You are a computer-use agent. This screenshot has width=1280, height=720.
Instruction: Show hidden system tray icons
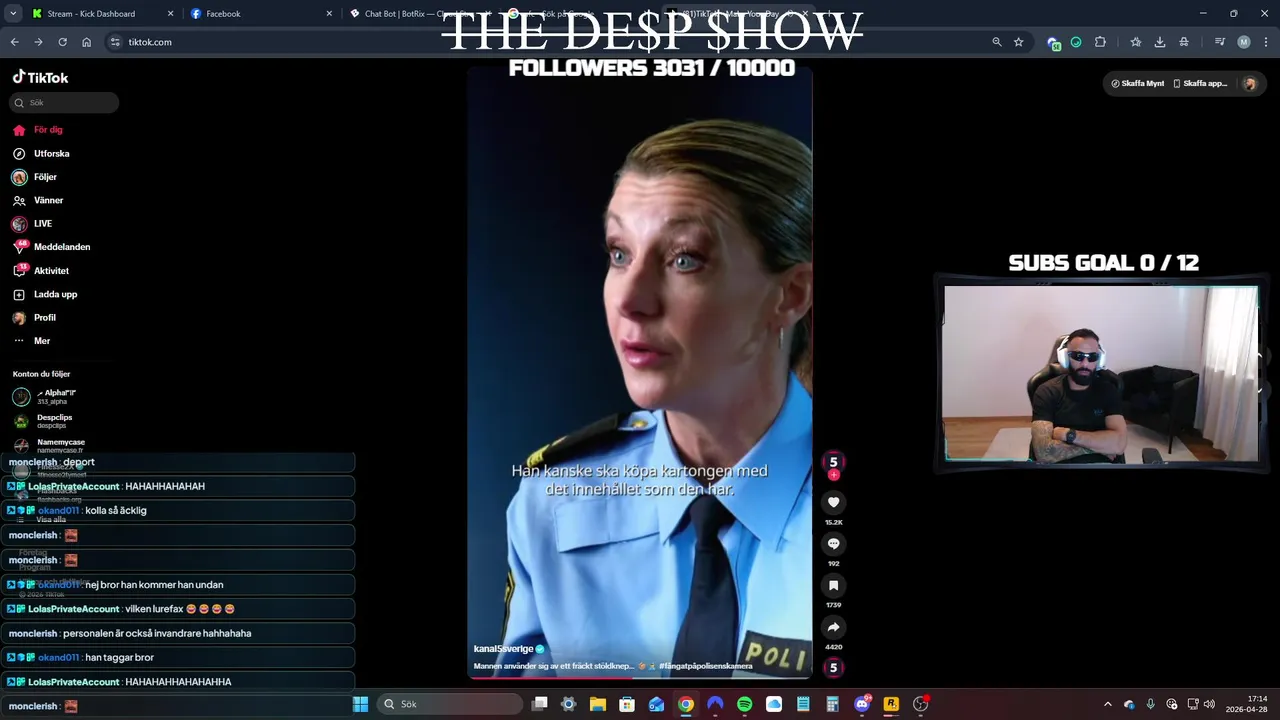(x=1107, y=704)
